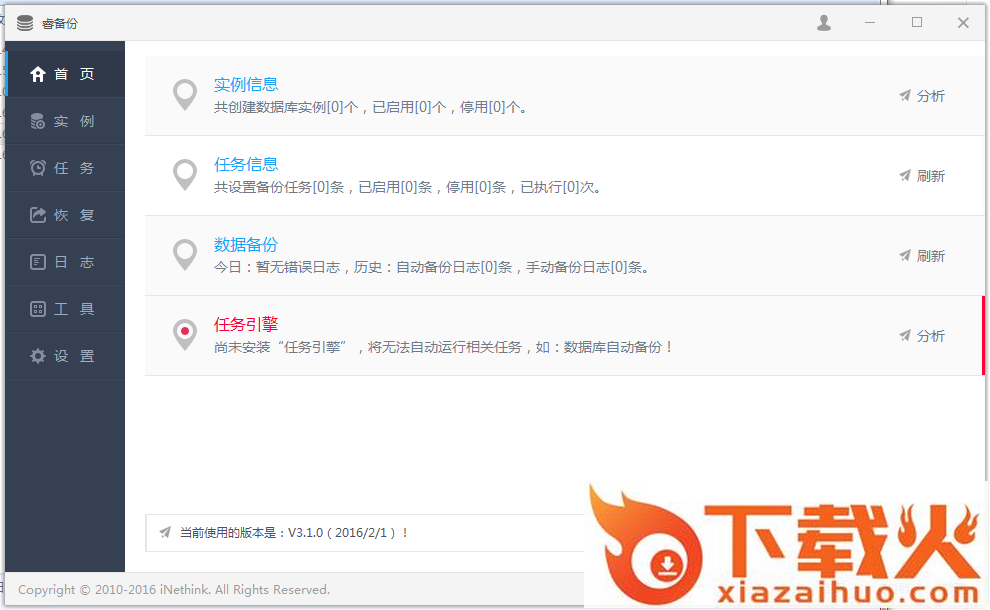Open the 数据备份 heading link
This screenshot has height=610, width=990.
246,245
